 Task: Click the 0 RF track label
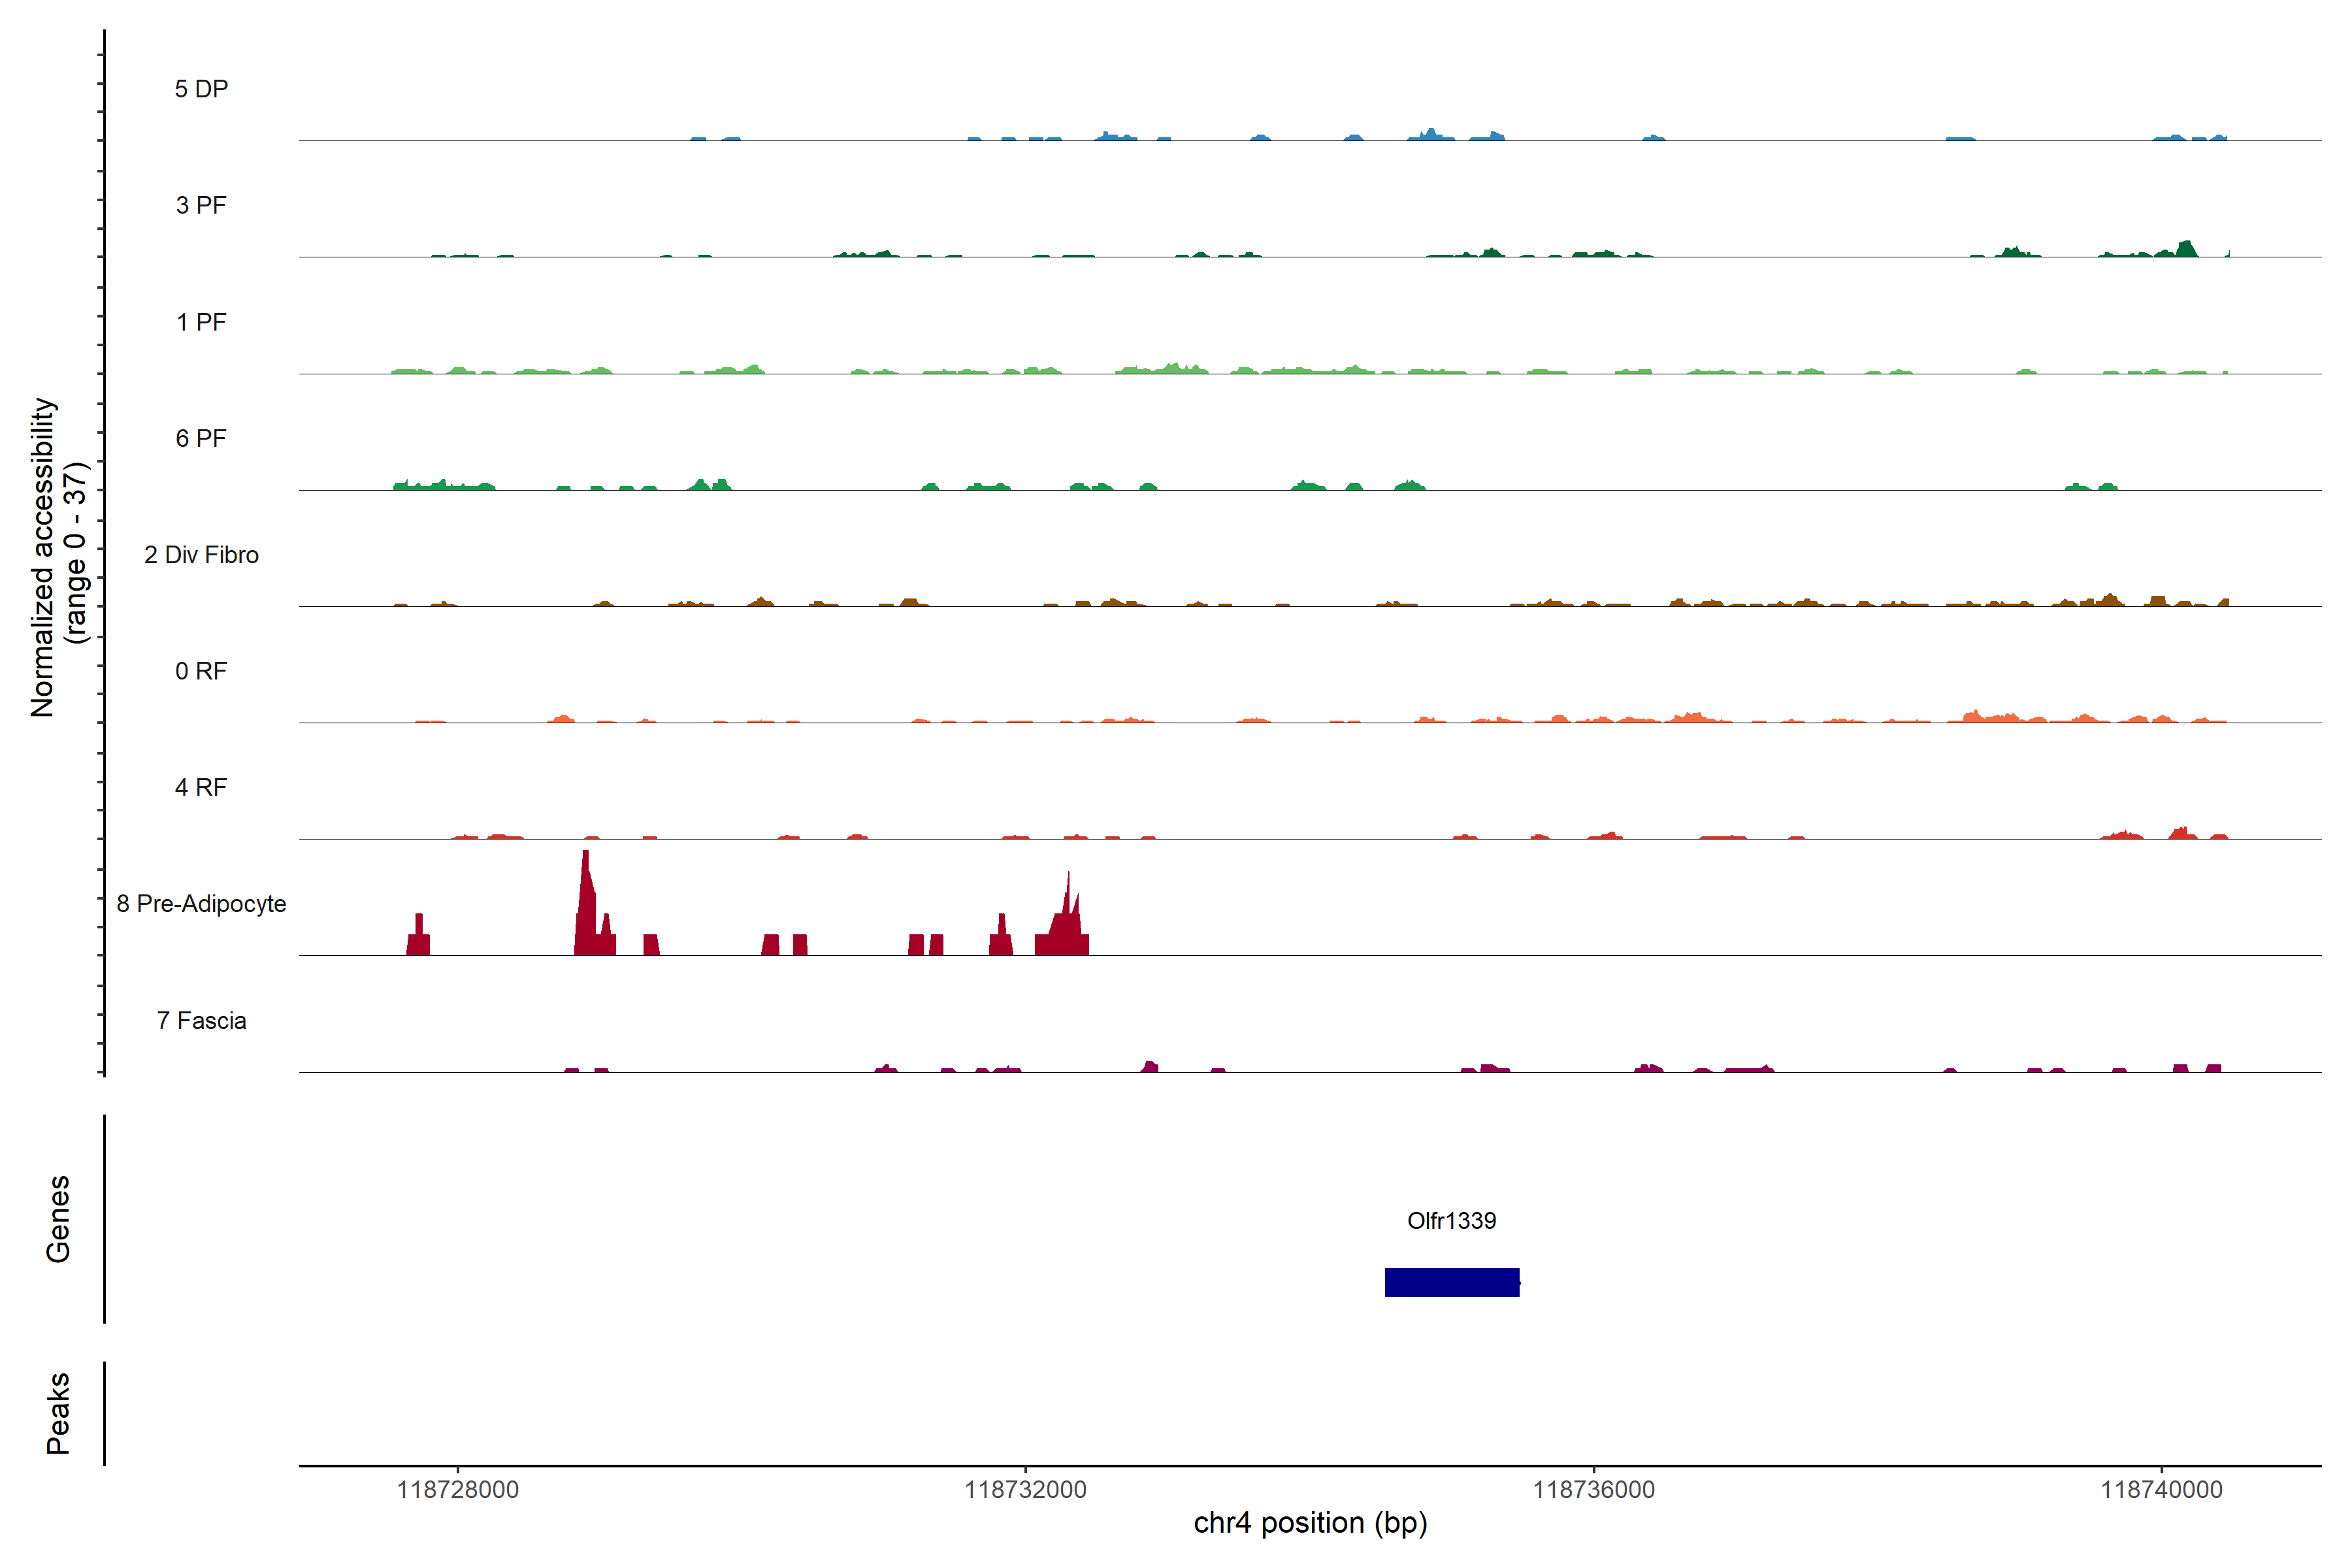(x=201, y=671)
